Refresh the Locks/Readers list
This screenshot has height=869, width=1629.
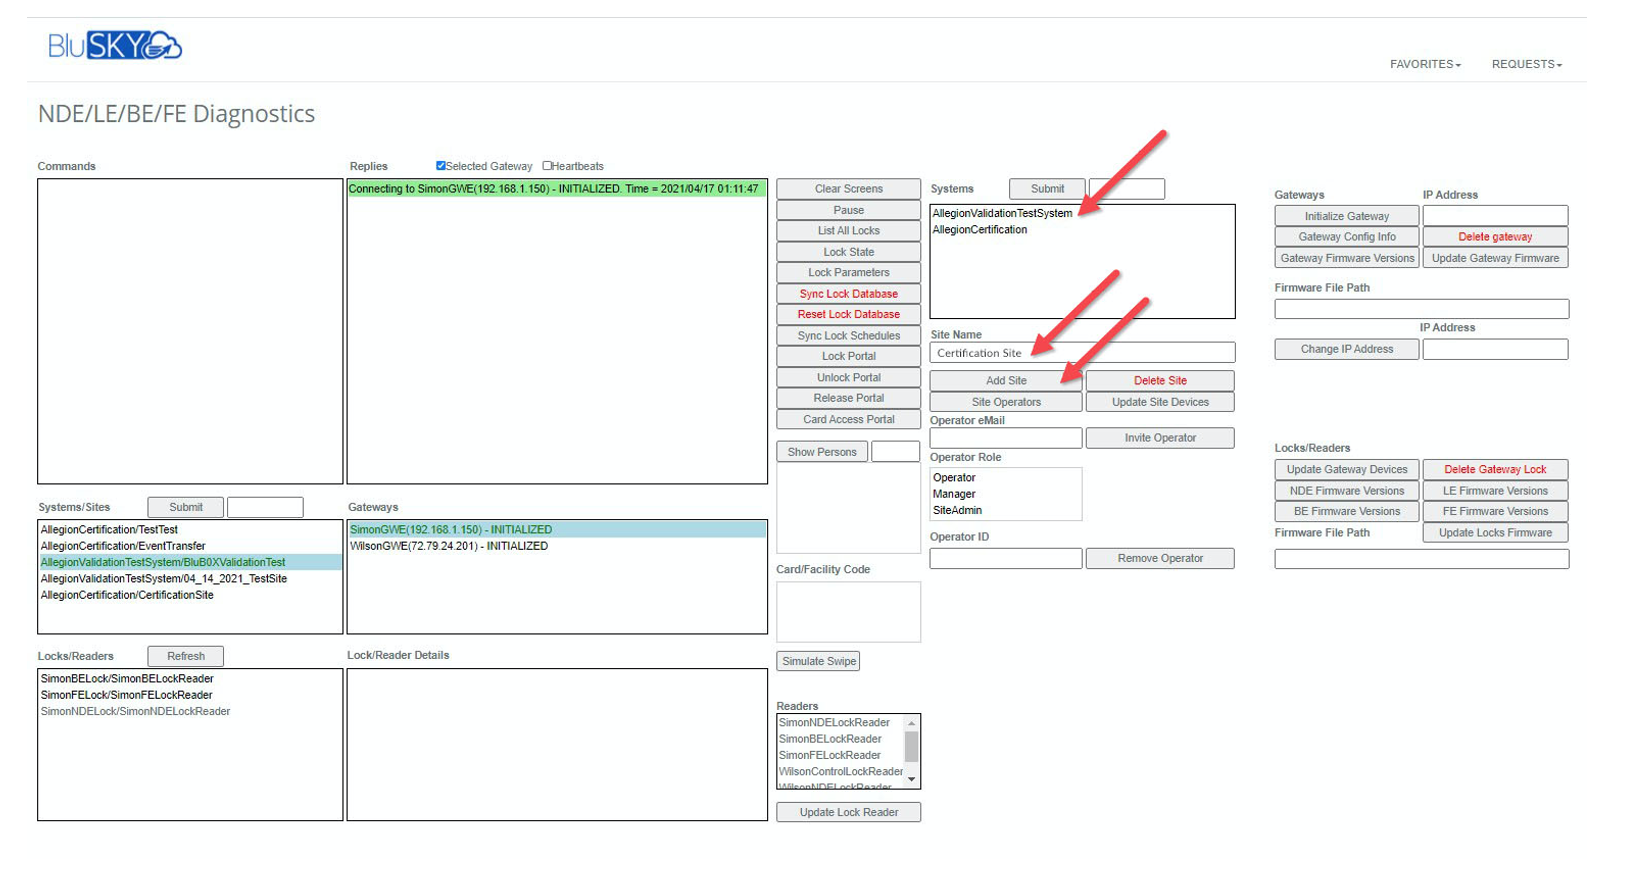point(185,656)
